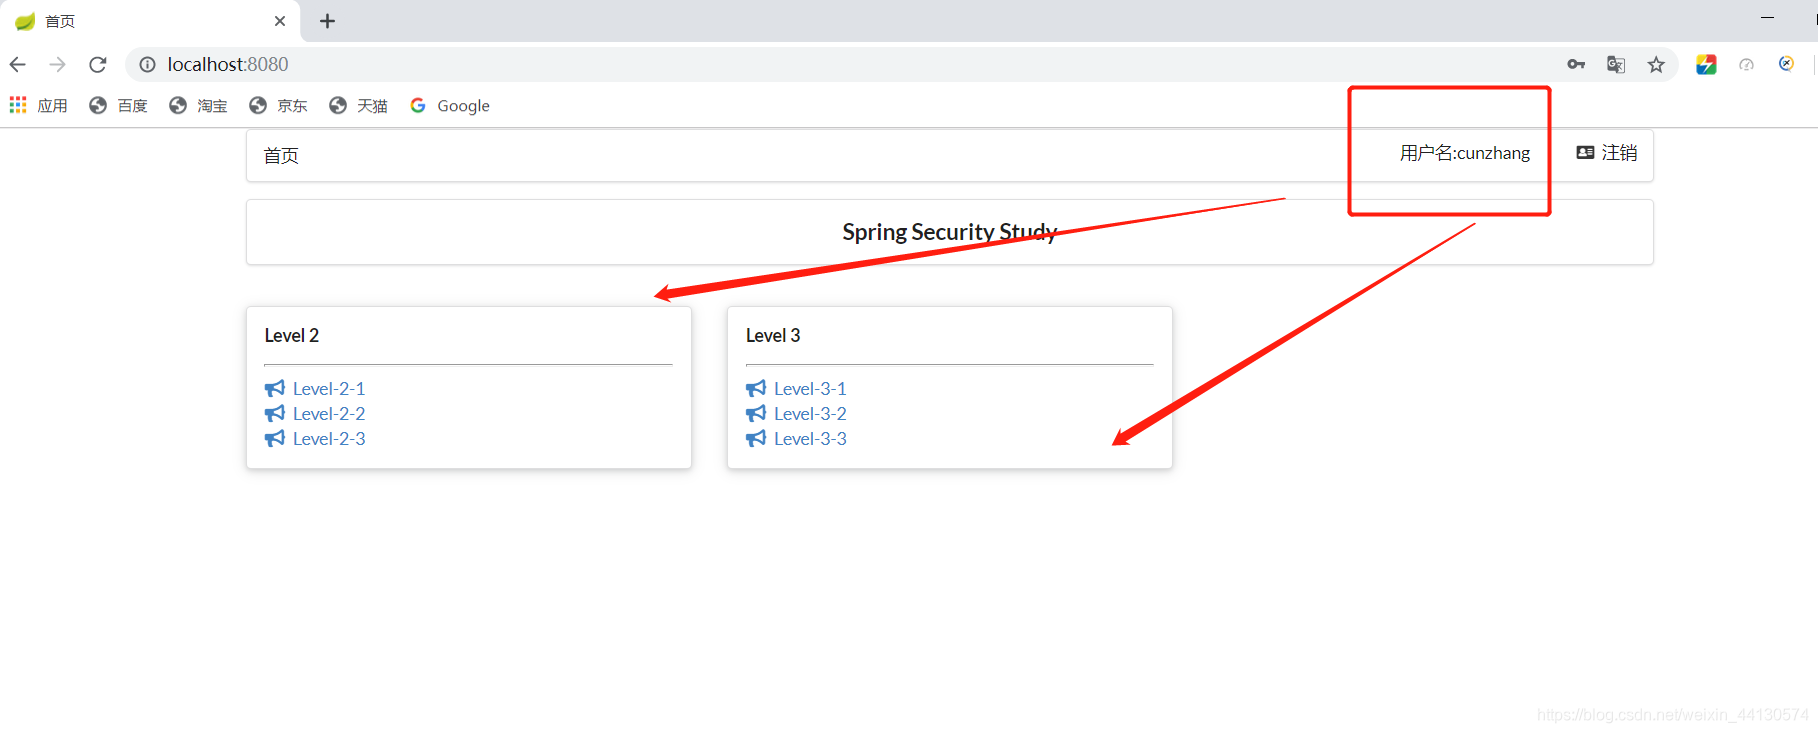Reload the page with the refresh icon
Image resolution: width=1818 pixels, height=733 pixels.
[98, 64]
